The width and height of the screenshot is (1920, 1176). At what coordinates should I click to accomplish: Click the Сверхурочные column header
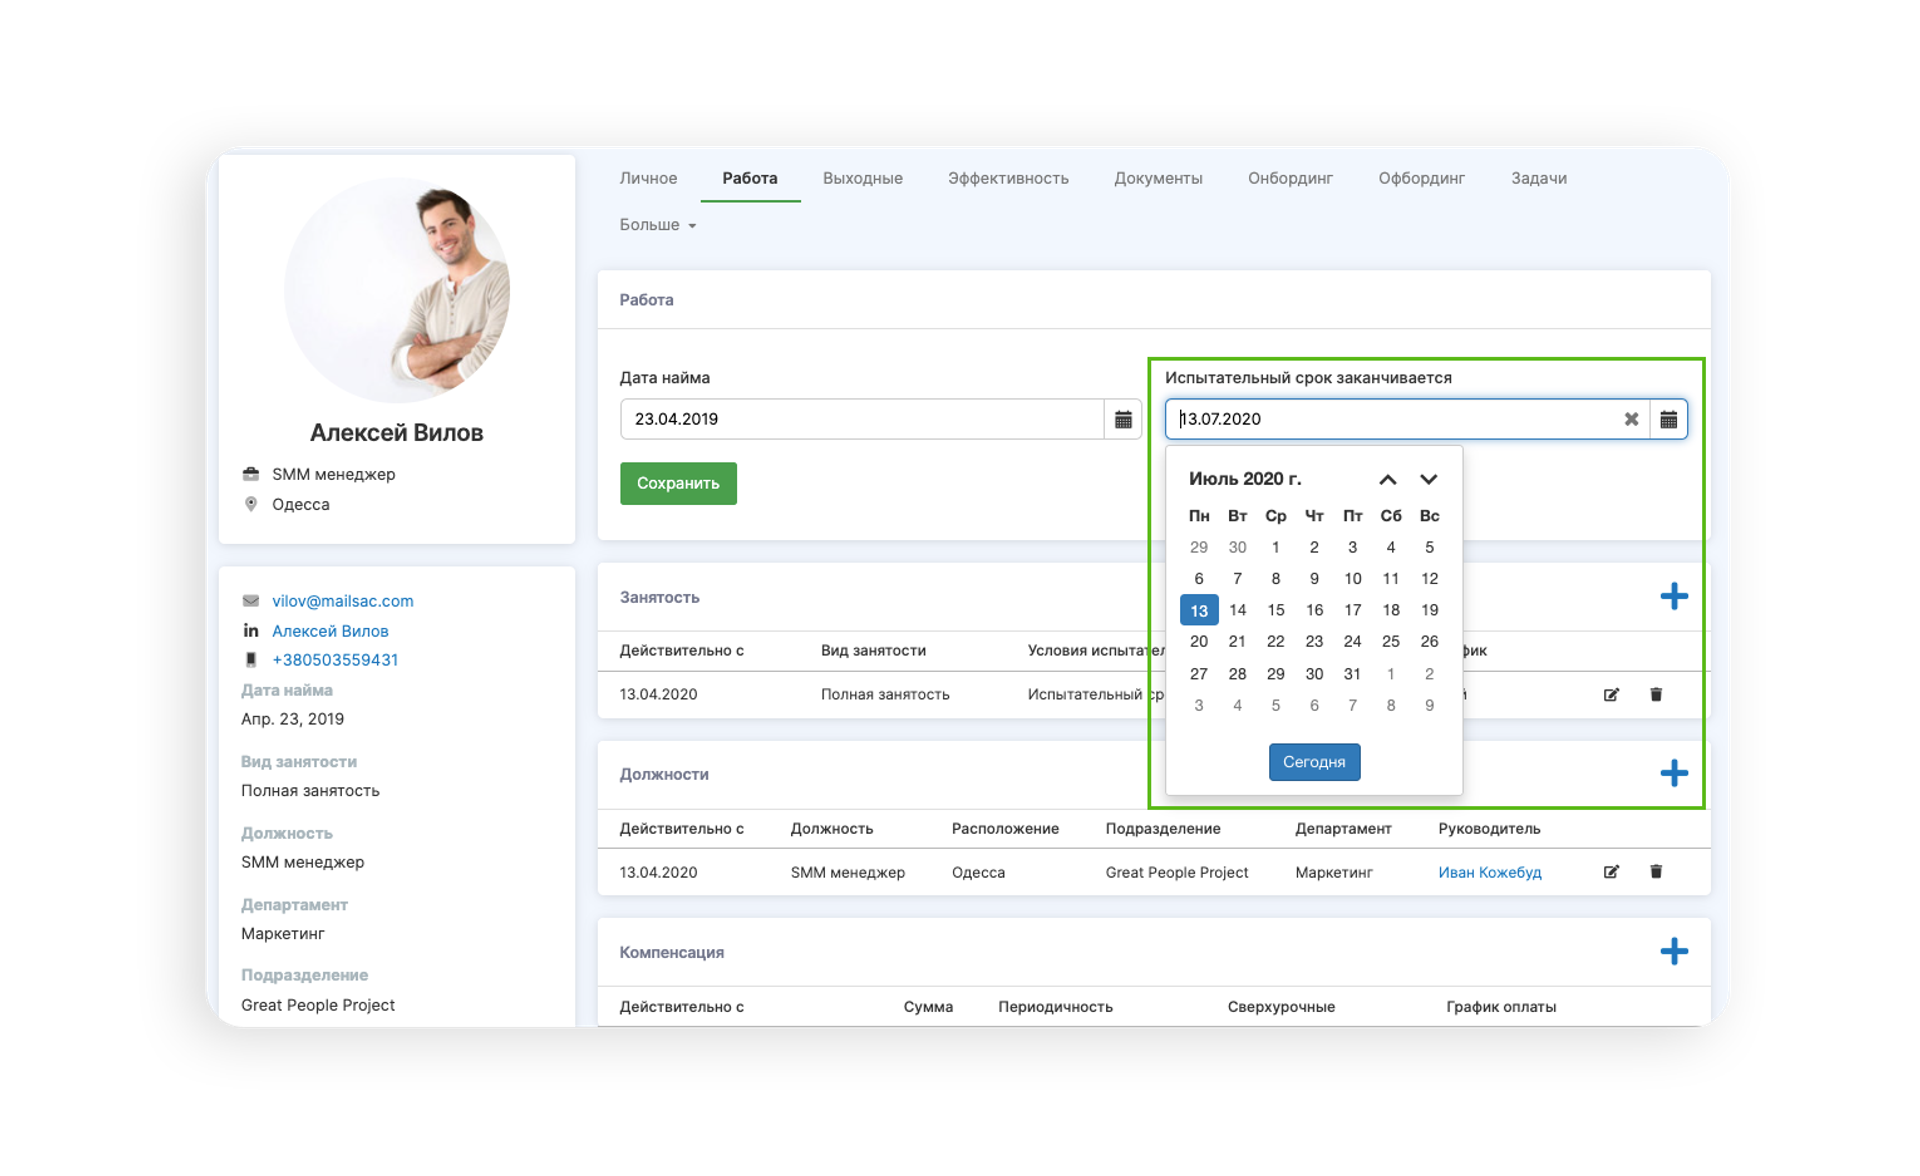1281,1007
